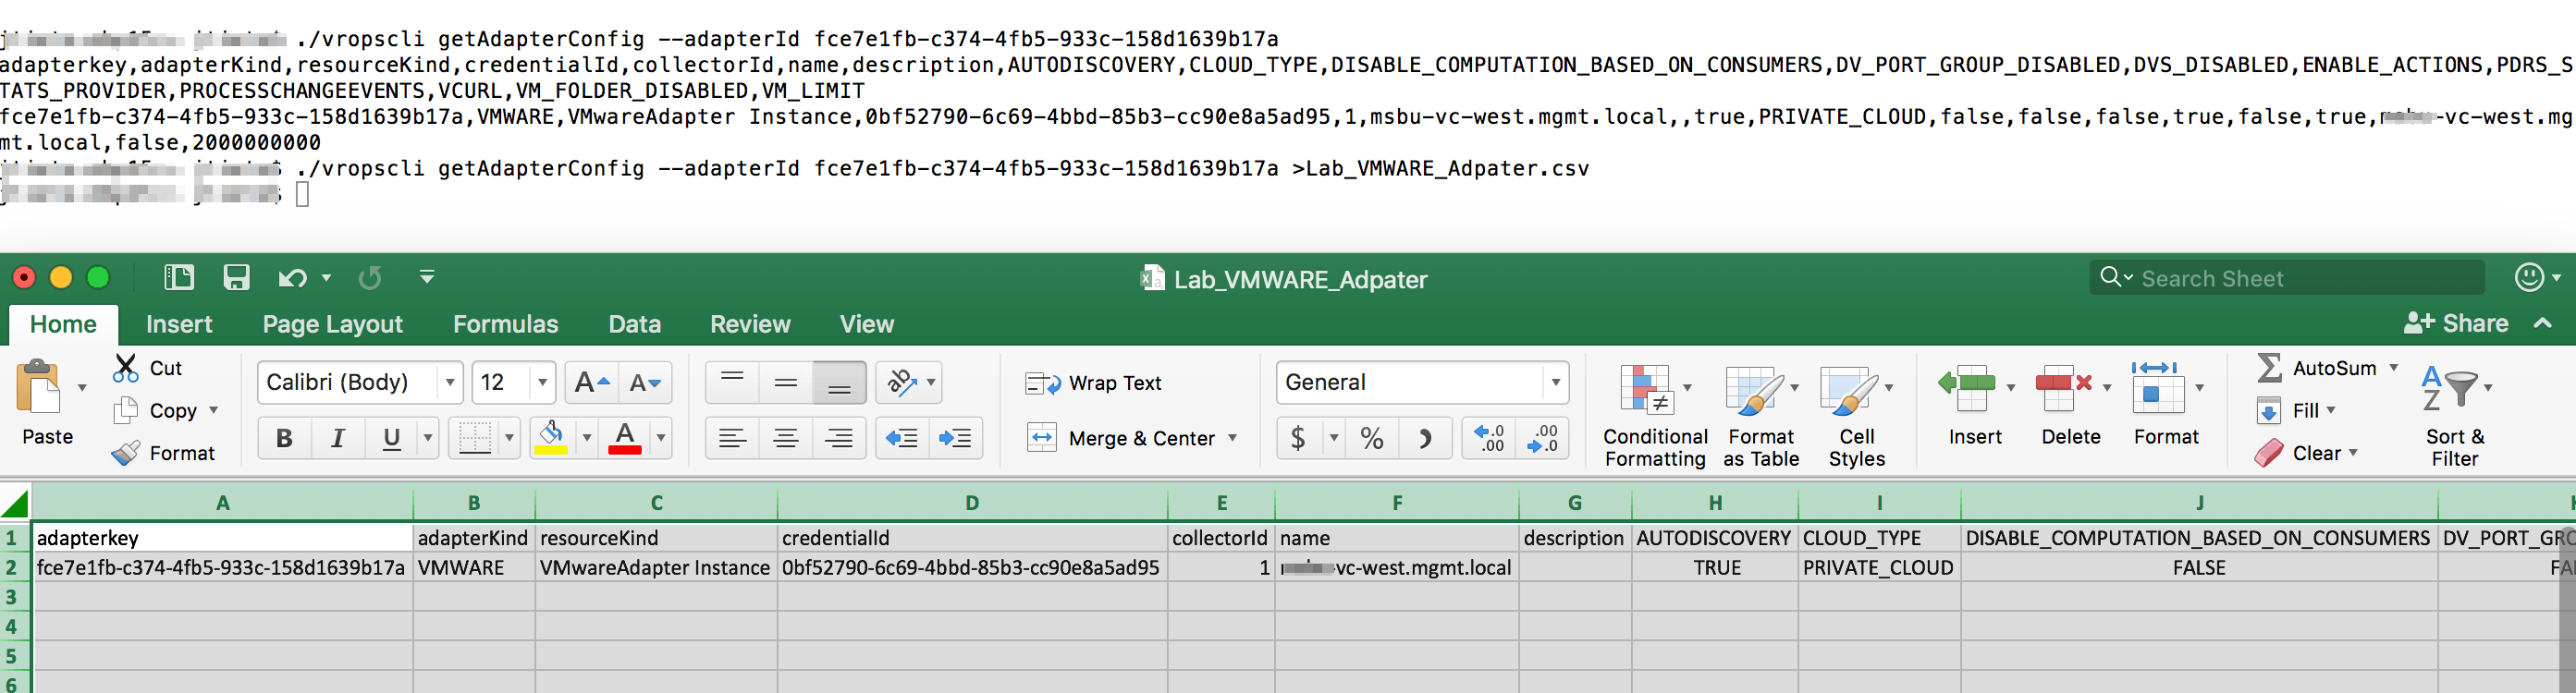The width and height of the screenshot is (2576, 693).
Task: Toggle center horizontal alignment
Action: 786,438
